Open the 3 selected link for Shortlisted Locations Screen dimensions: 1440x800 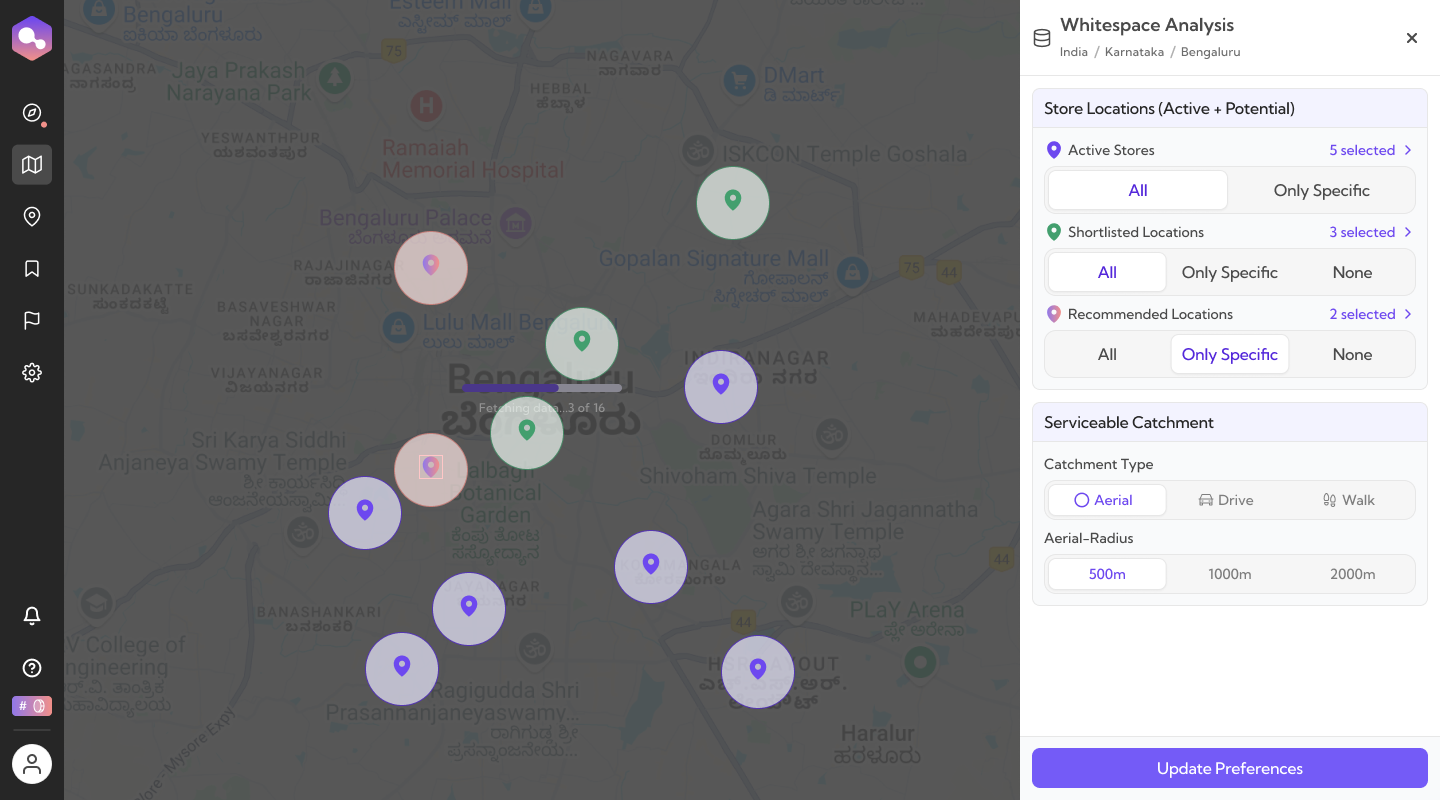click(x=1362, y=232)
